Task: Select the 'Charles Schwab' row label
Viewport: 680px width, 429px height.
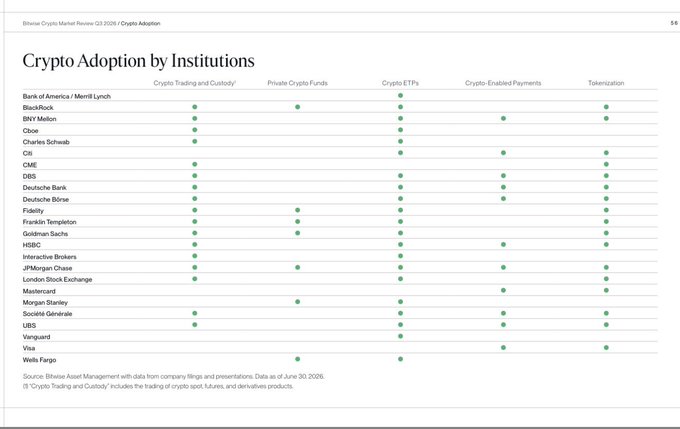Action: tap(46, 142)
